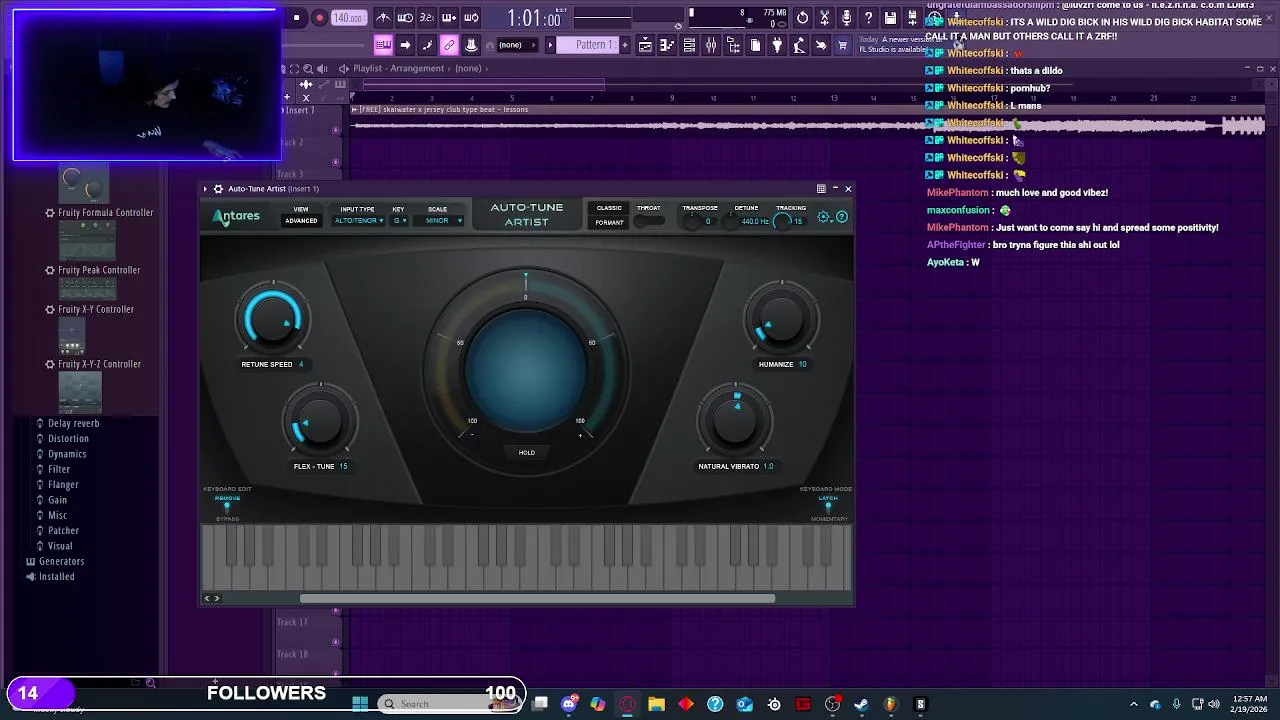
Task: Open the Browser view icon
Action: 733,45
